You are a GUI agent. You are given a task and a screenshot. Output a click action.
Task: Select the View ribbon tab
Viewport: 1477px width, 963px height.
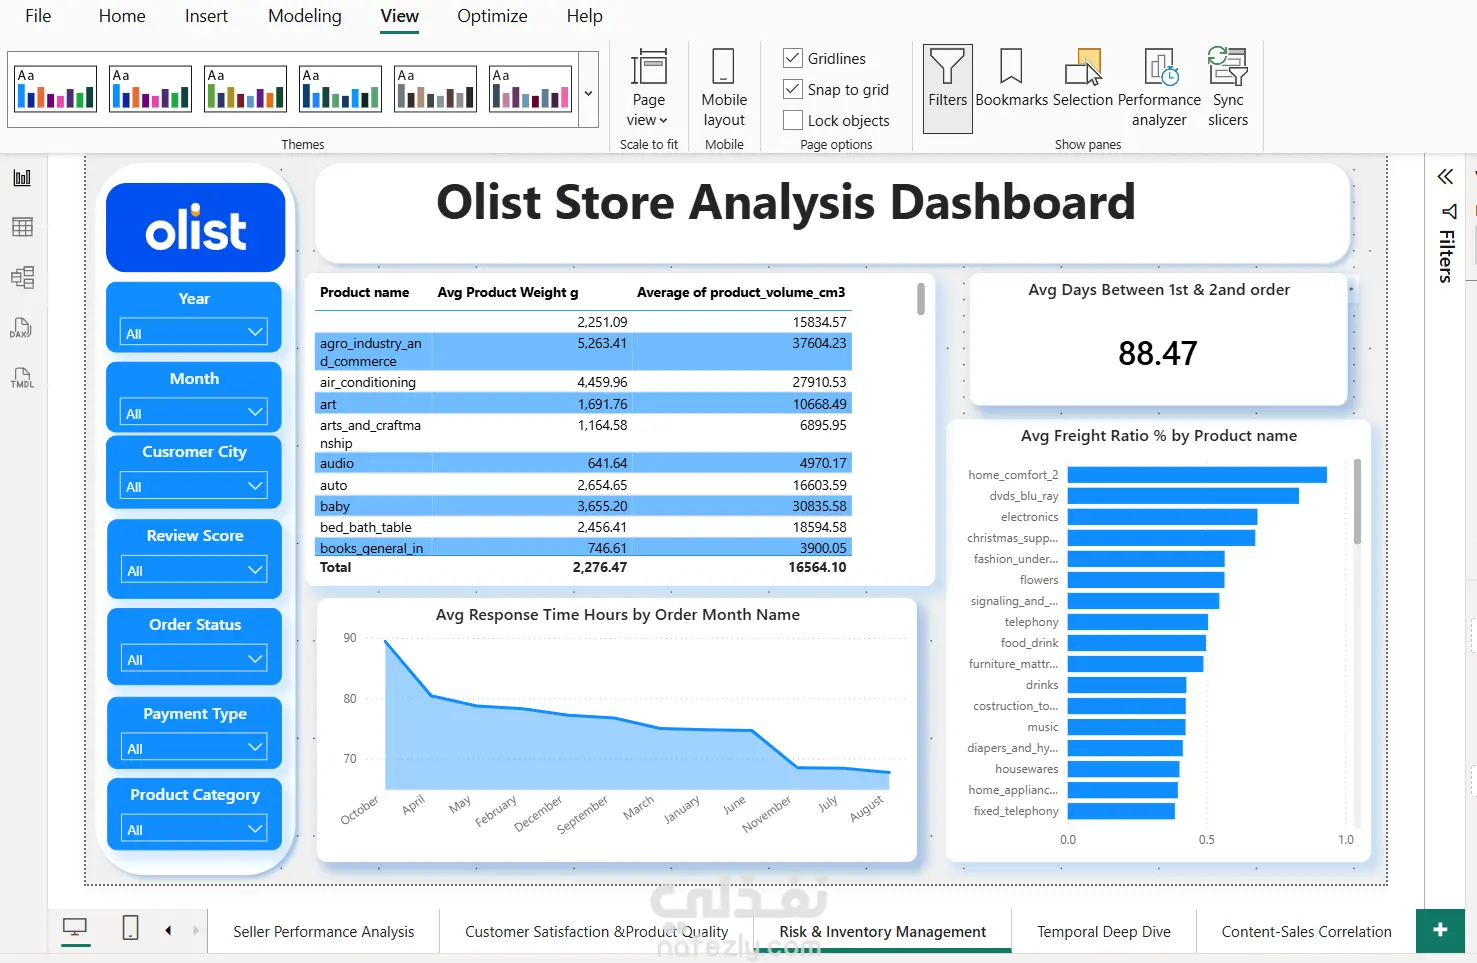pos(400,16)
